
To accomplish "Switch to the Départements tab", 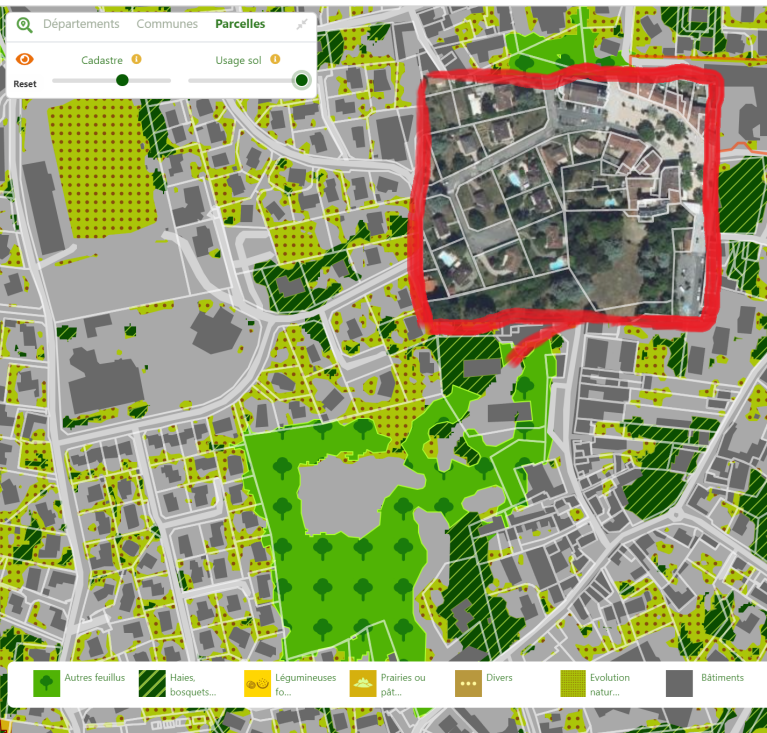I will (x=81, y=24).
